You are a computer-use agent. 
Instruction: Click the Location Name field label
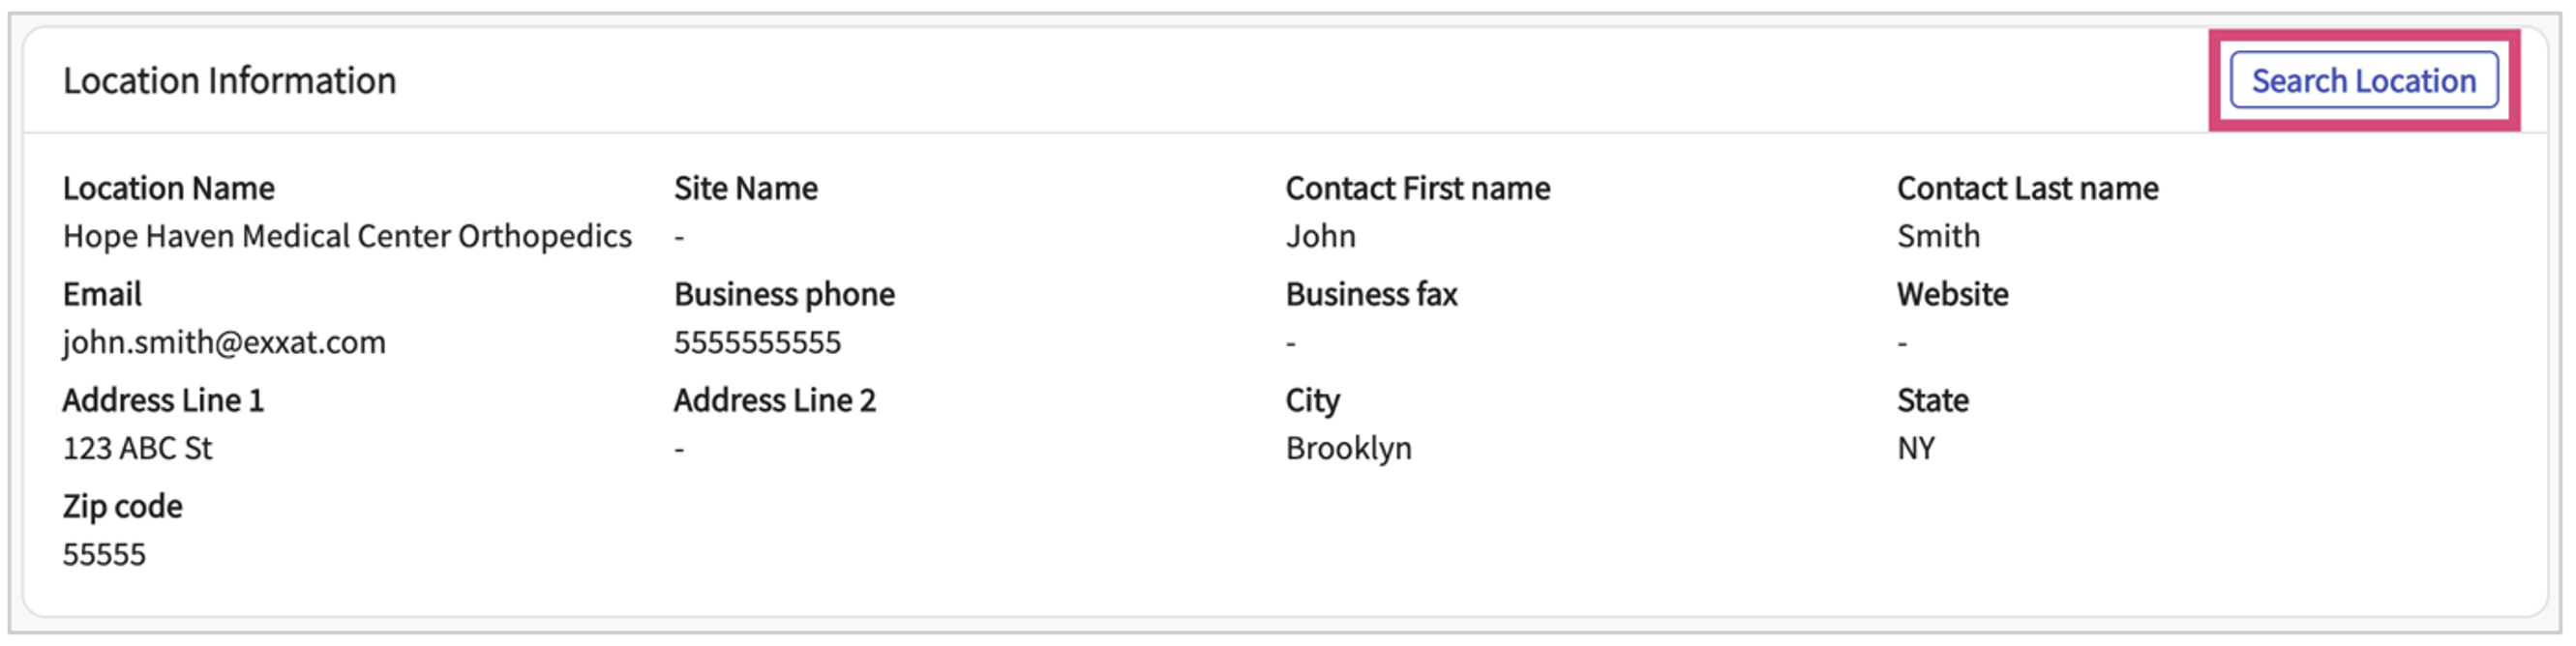(168, 188)
